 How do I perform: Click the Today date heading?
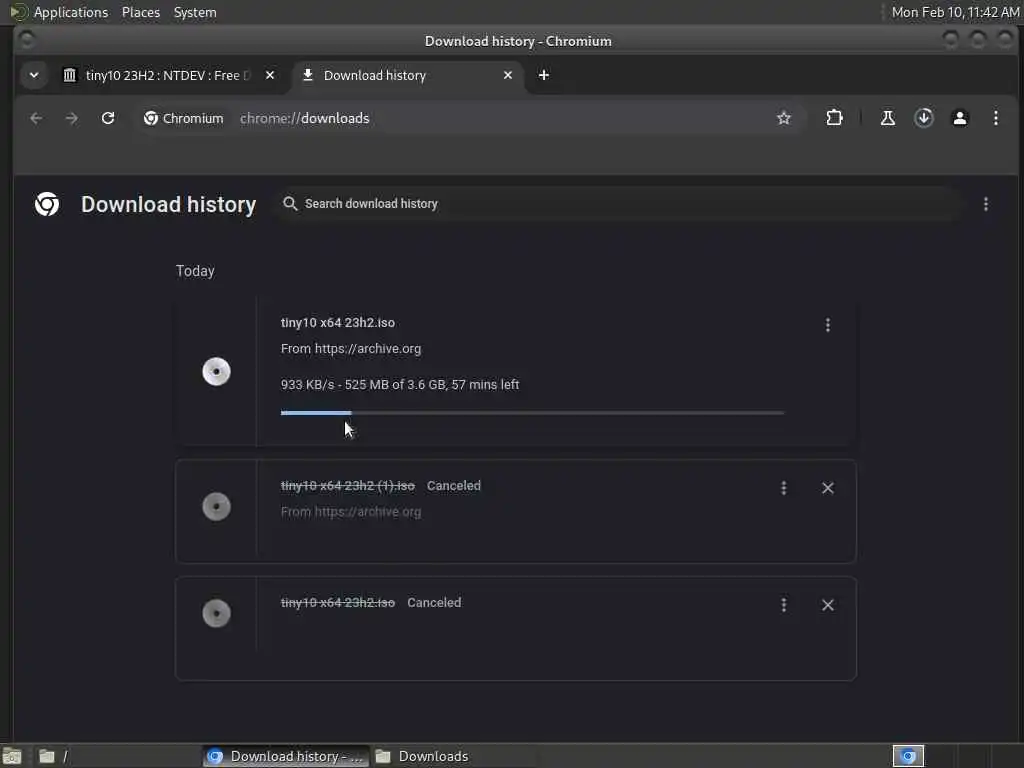pyautogui.click(x=195, y=271)
